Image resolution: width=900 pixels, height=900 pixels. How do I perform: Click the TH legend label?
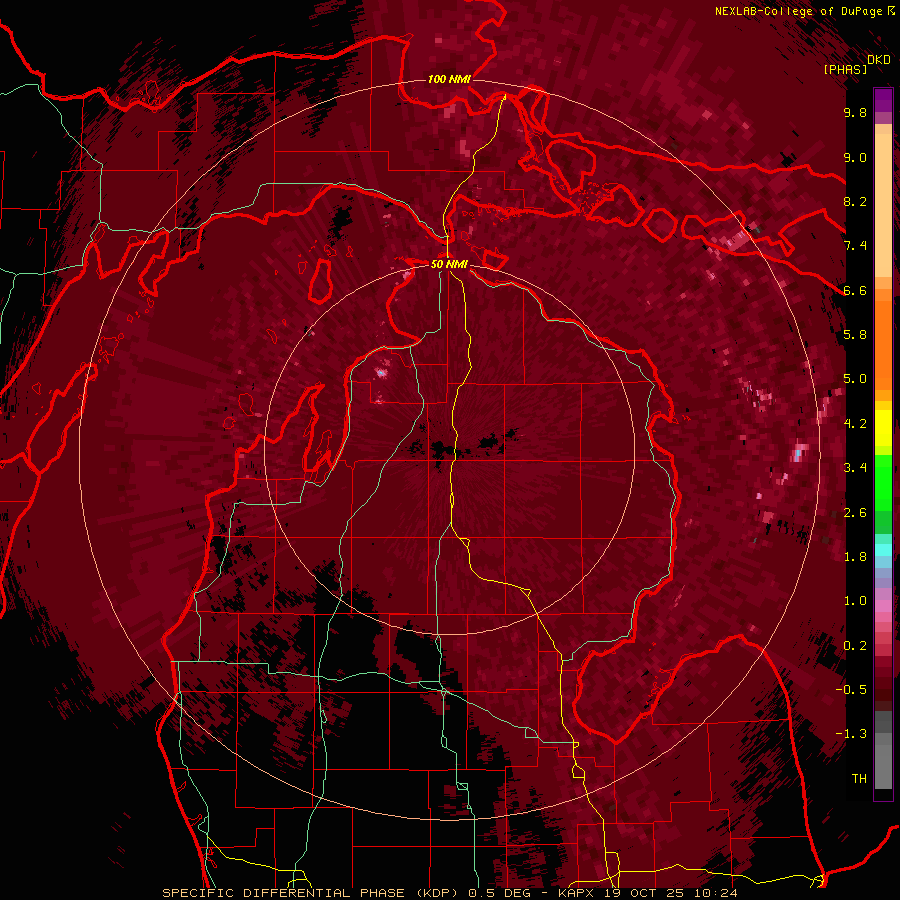[x=859, y=779]
